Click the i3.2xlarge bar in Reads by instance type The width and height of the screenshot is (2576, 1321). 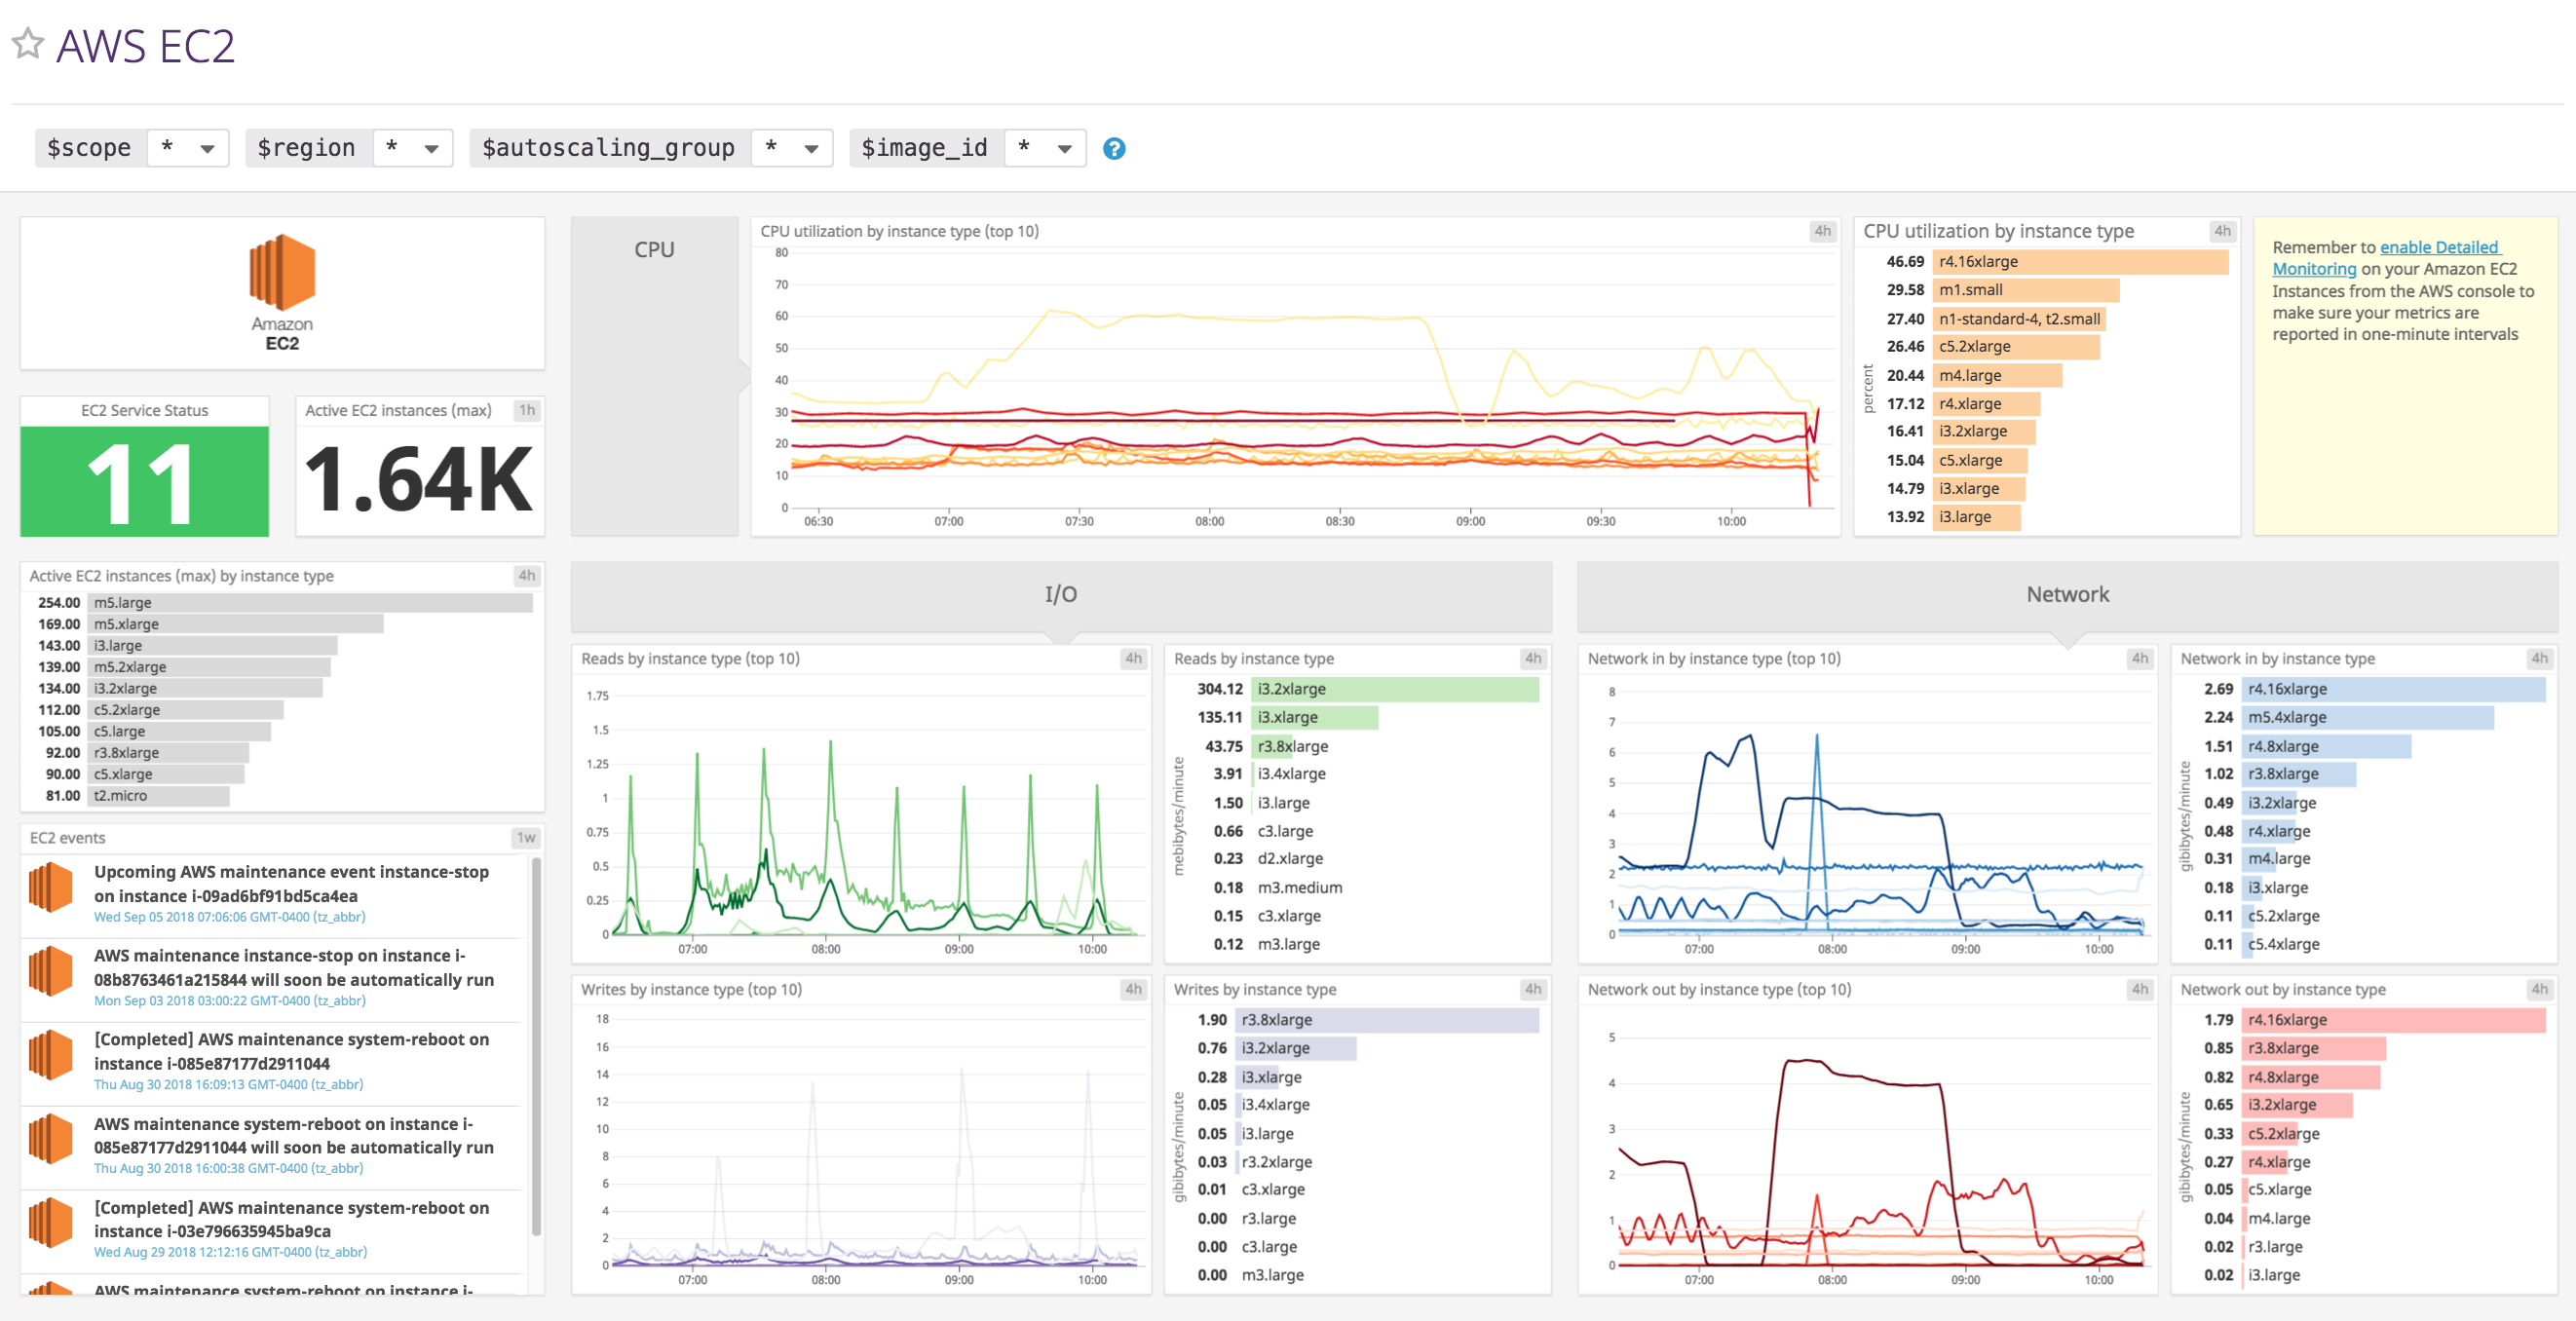pyautogui.click(x=1395, y=689)
